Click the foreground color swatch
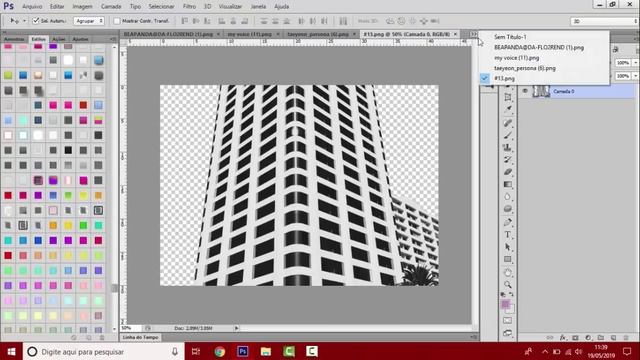The height and width of the screenshot is (360, 640). point(505,304)
